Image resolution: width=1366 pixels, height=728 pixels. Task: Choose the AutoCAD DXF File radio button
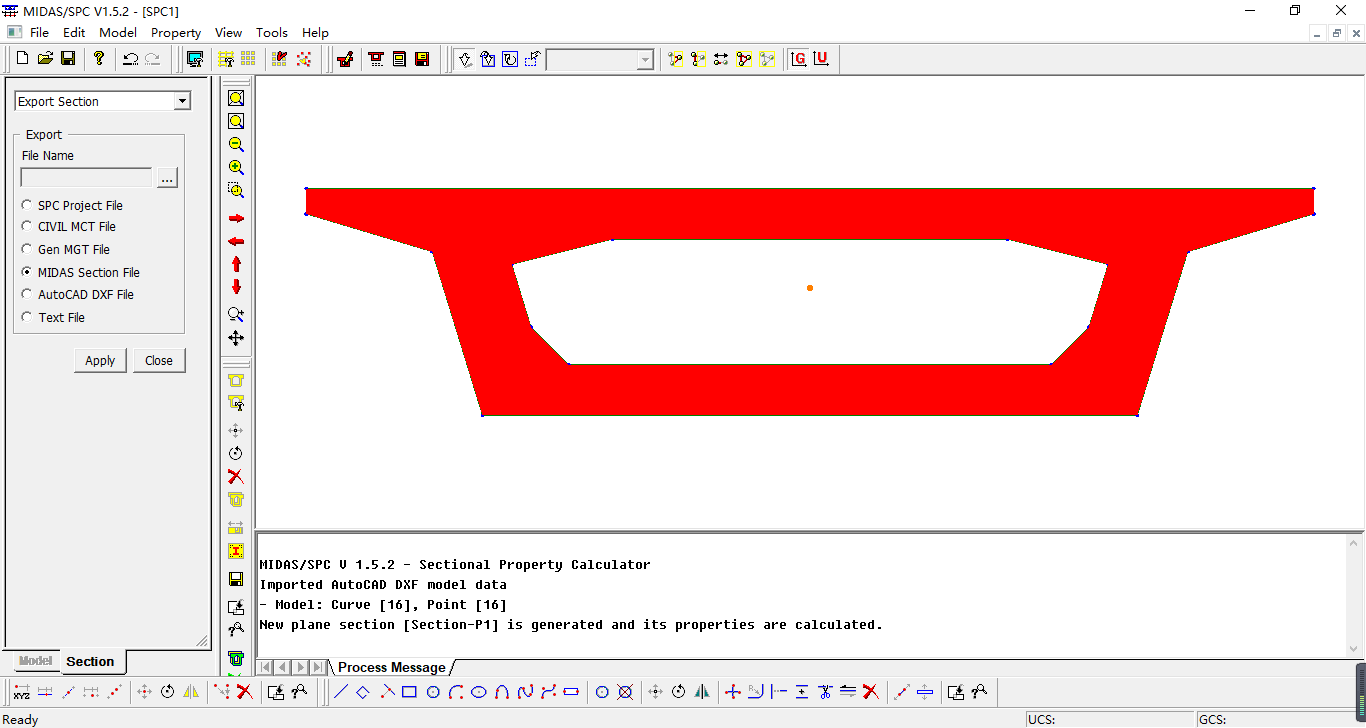27,294
